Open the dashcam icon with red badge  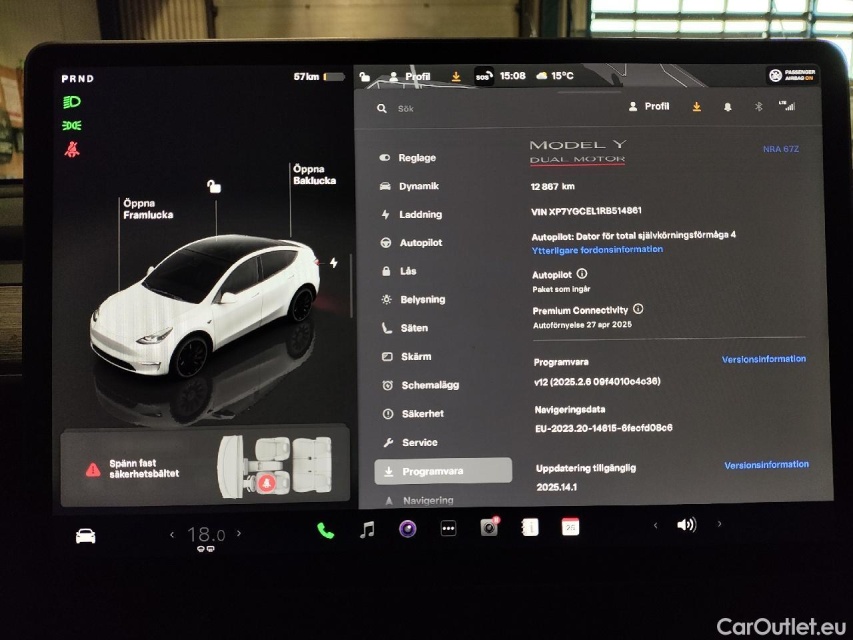tap(489, 527)
